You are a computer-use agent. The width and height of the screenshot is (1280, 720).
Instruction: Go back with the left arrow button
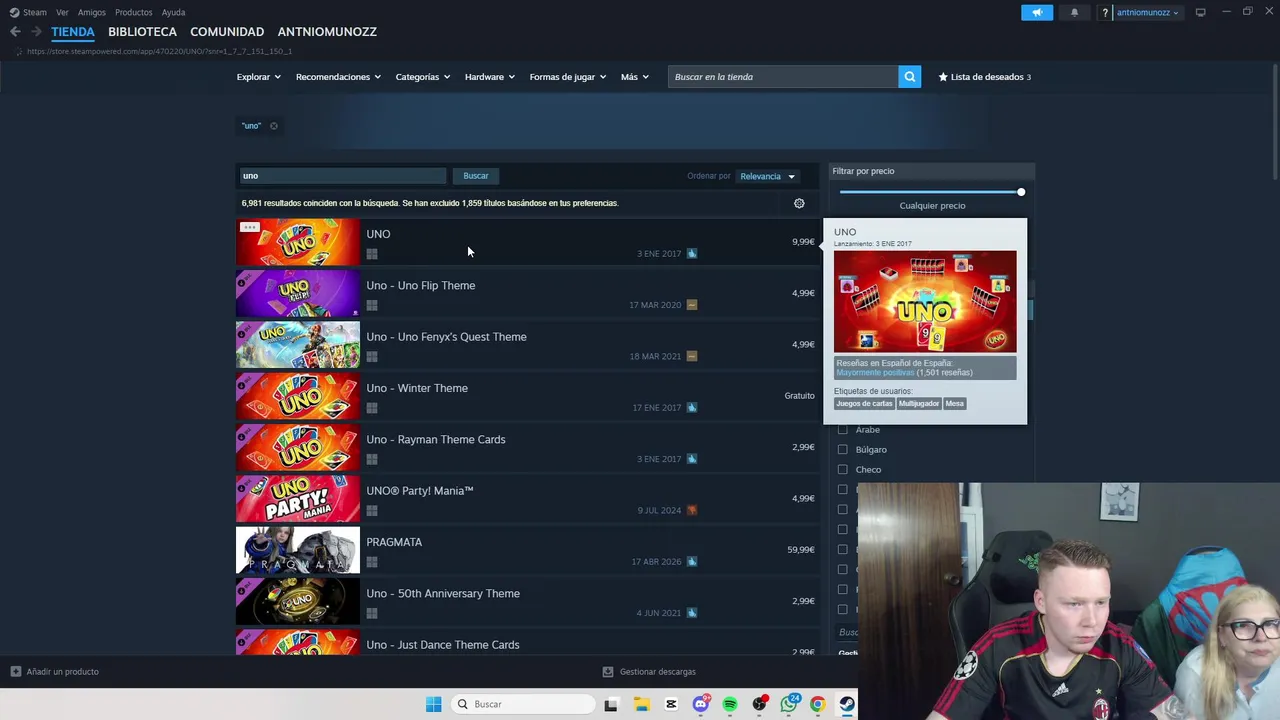coord(15,32)
